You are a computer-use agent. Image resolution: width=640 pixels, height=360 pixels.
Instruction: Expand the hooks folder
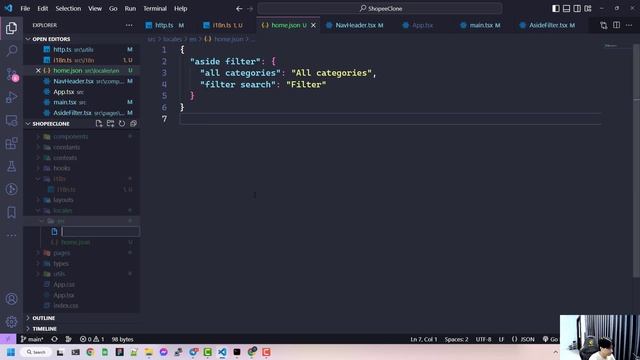tap(82, 168)
